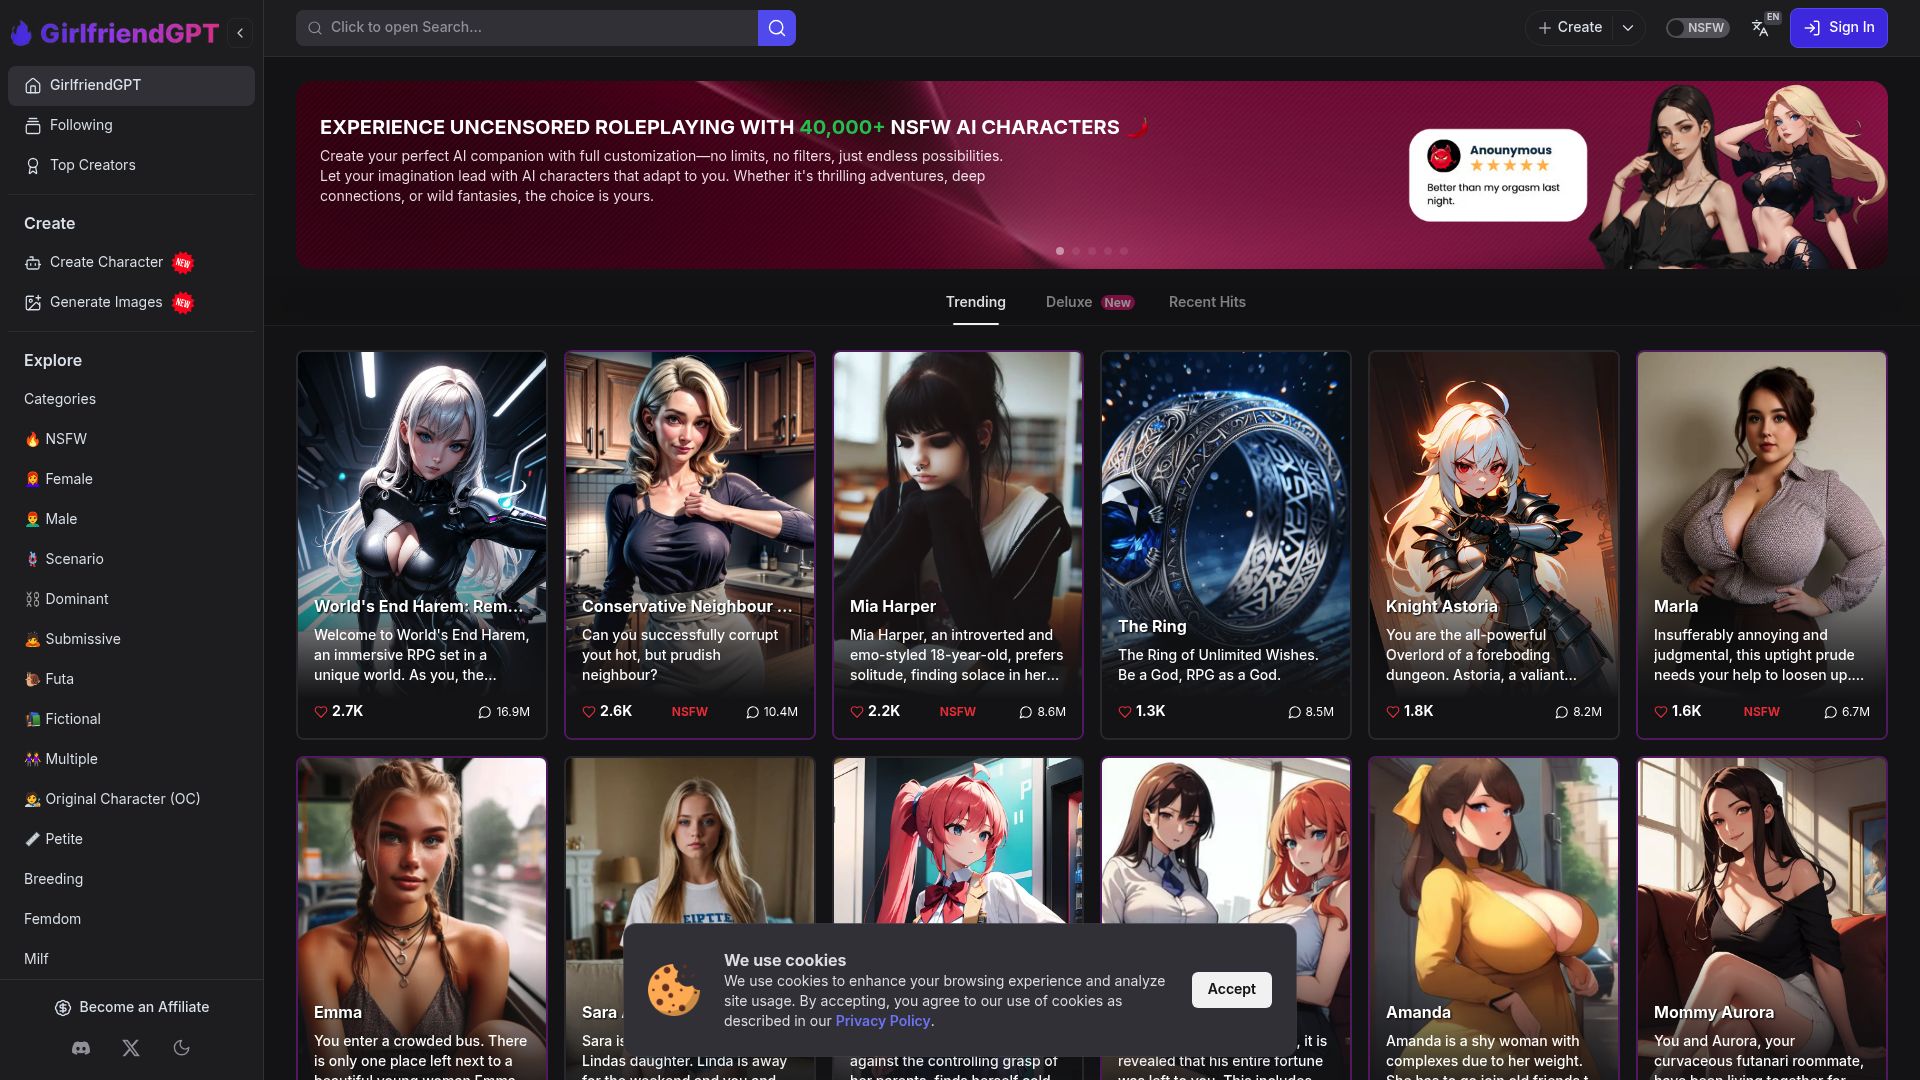The image size is (1920, 1080).
Task: Select first banner carousel dot
Action: pos(1060,251)
